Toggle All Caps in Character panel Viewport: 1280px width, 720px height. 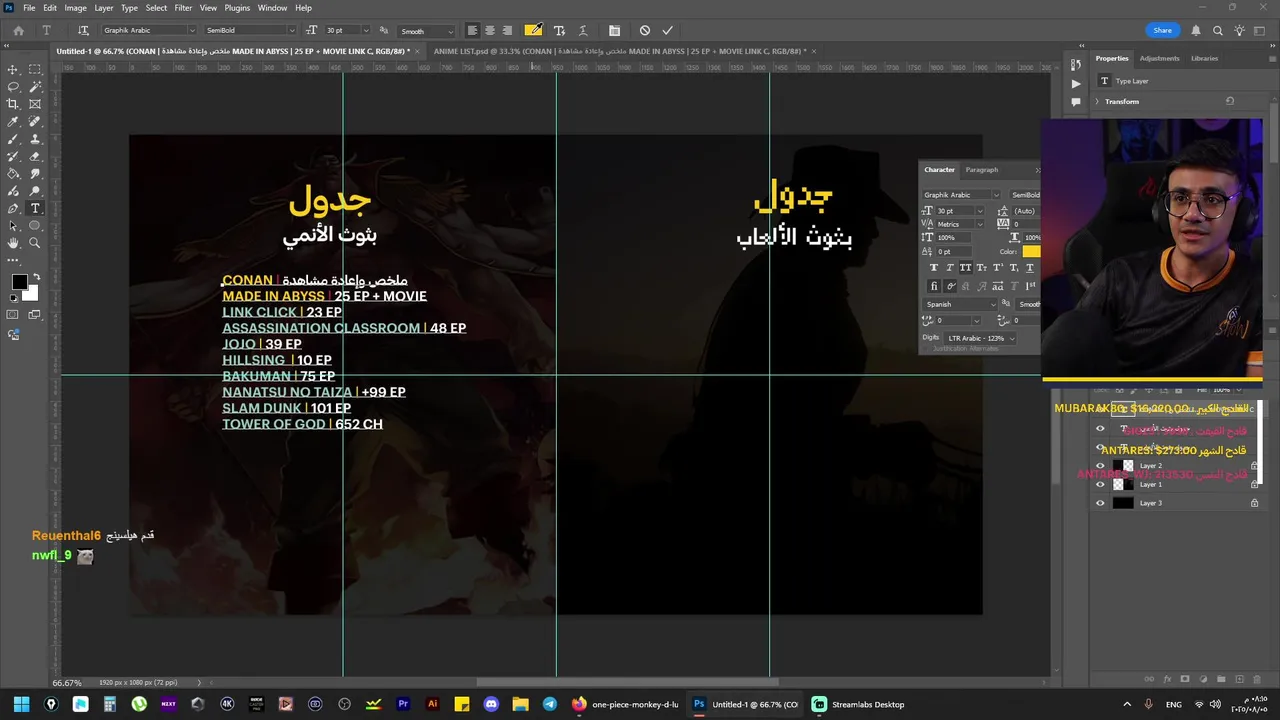coord(966,268)
